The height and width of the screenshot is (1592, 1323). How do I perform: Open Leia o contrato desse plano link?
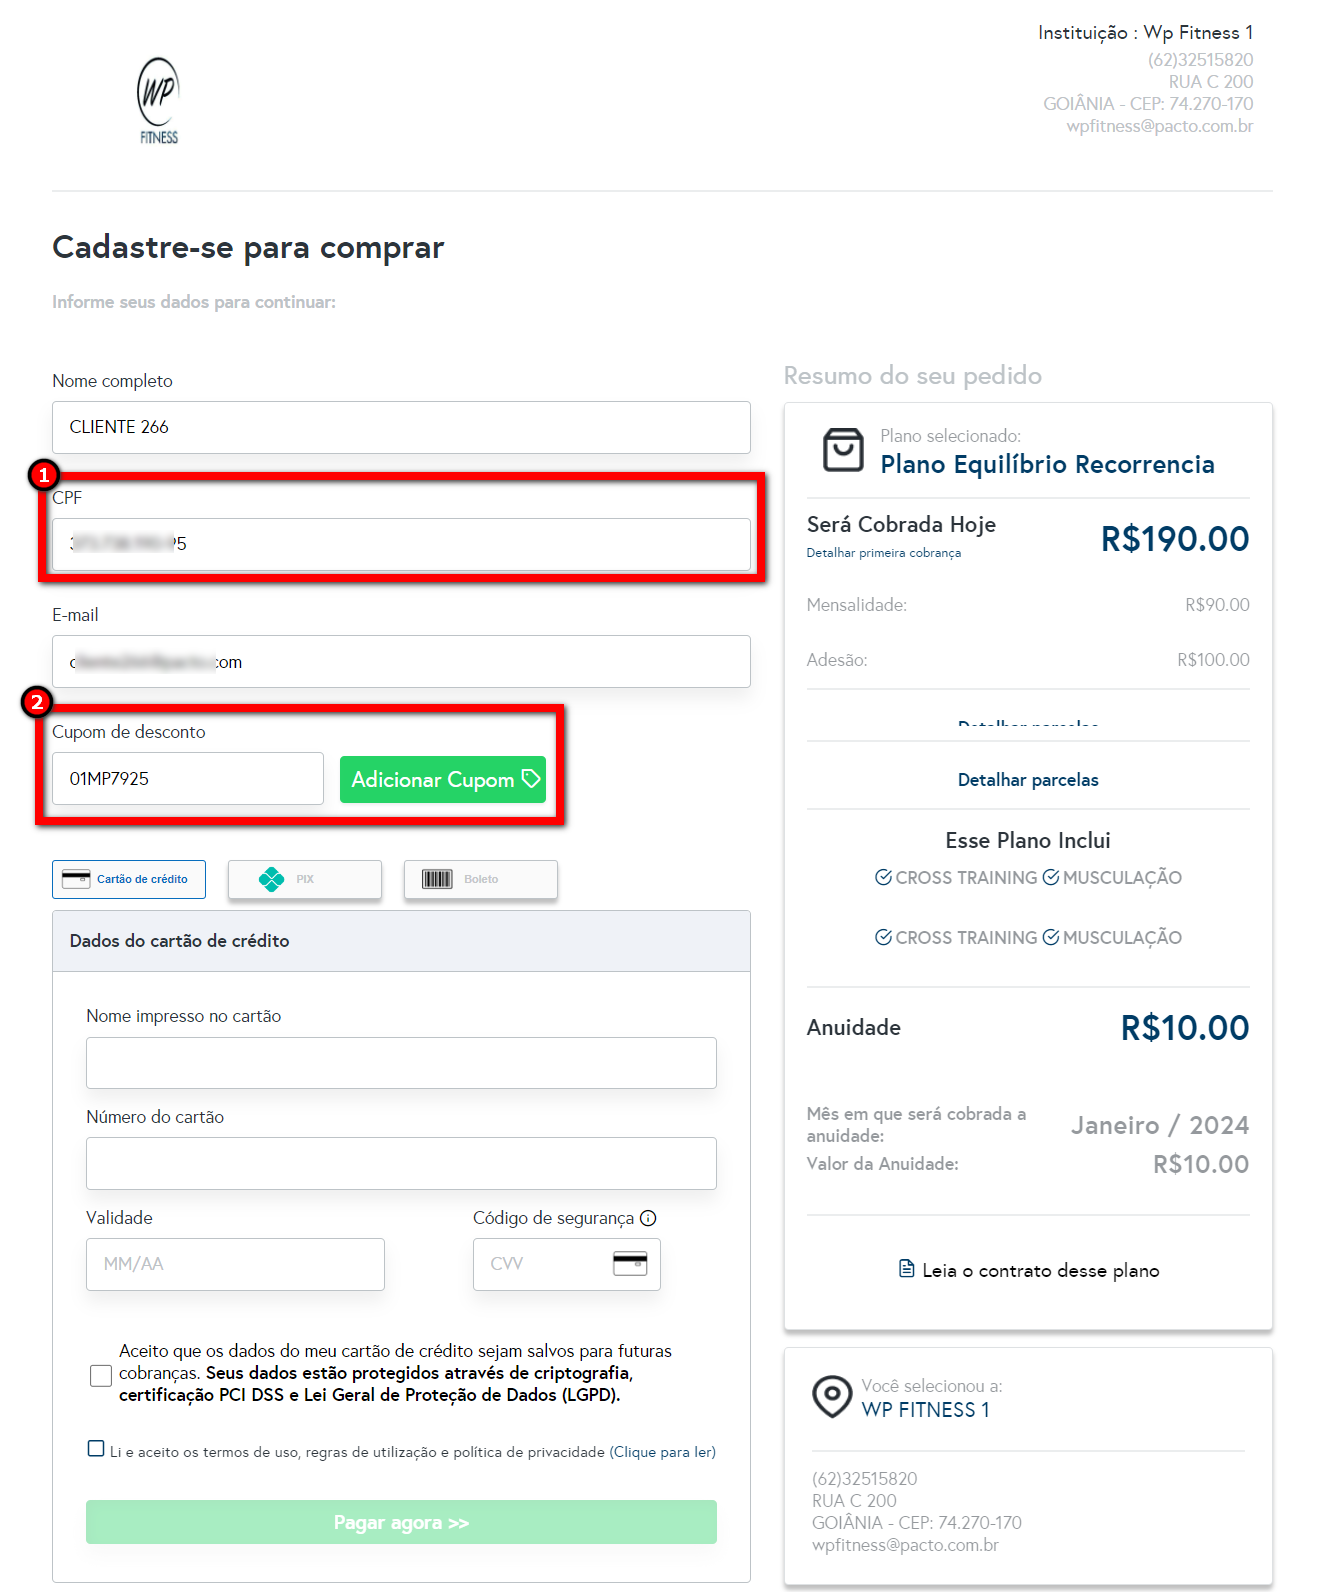tap(1040, 1271)
